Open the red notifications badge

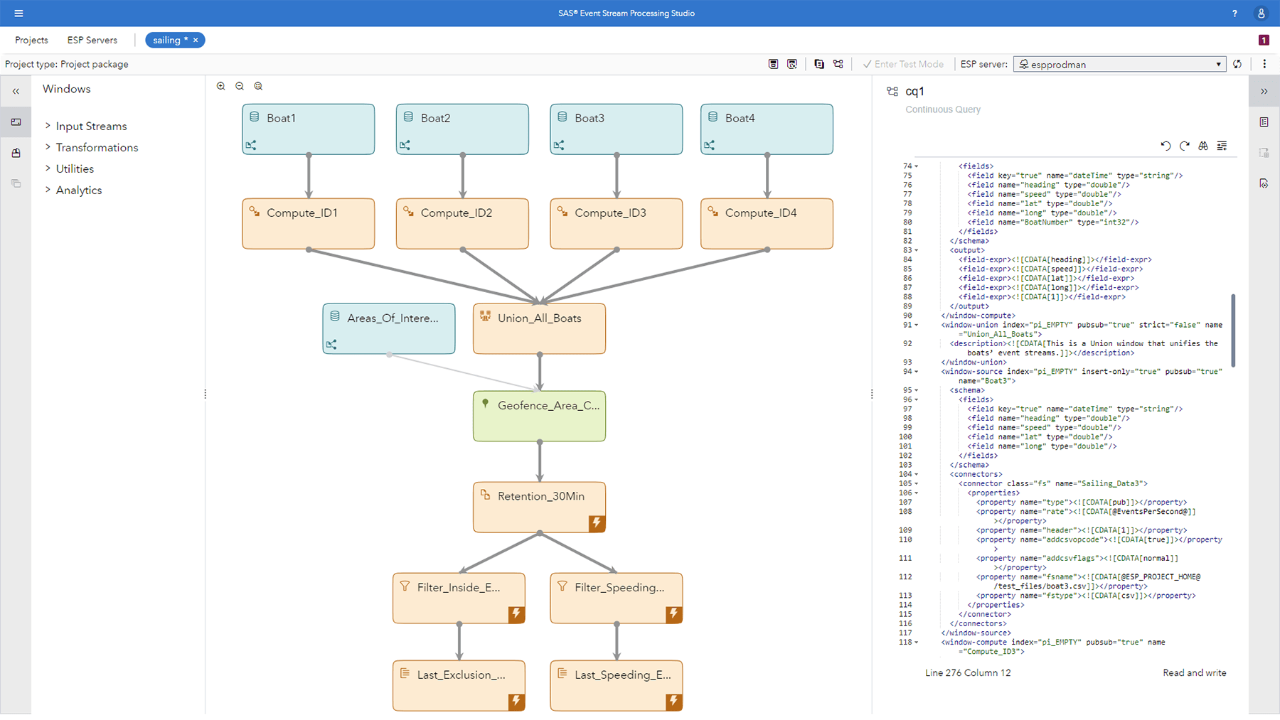(x=1264, y=40)
